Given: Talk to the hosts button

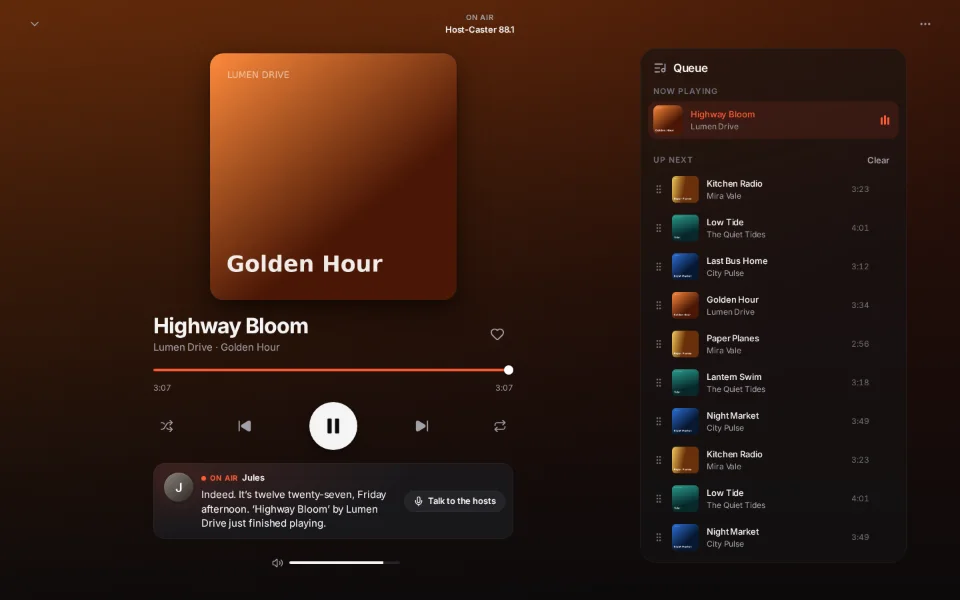Looking at the screenshot, I should (455, 501).
